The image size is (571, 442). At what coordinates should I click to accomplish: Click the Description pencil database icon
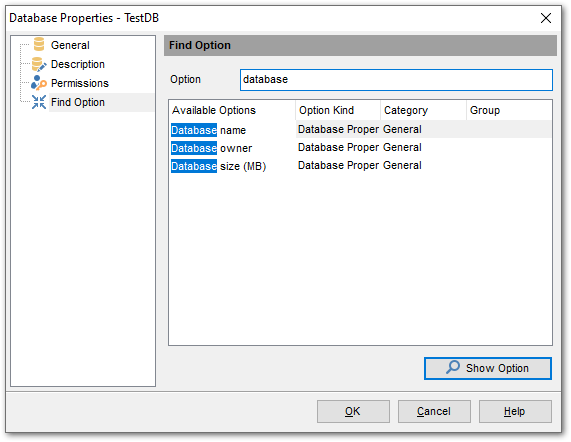pos(39,64)
